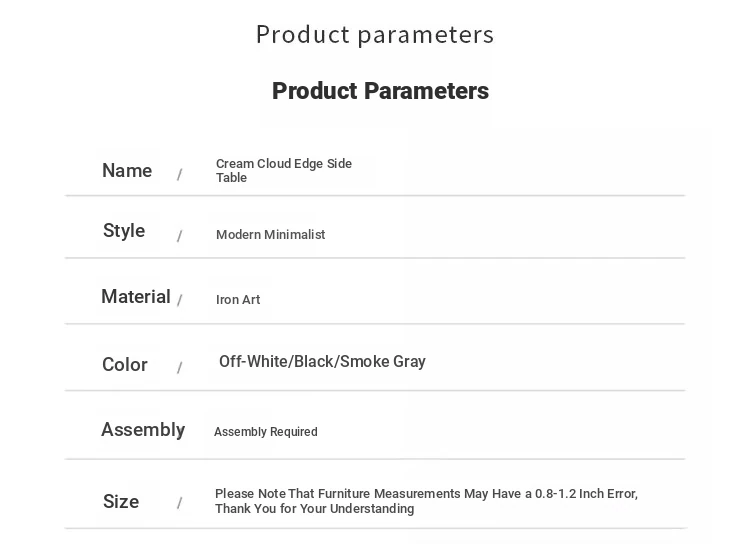Image resolution: width=750 pixels, height=544 pixels.
Task: Click the "Iron Art" value
Action: click(x=238, y=300)
